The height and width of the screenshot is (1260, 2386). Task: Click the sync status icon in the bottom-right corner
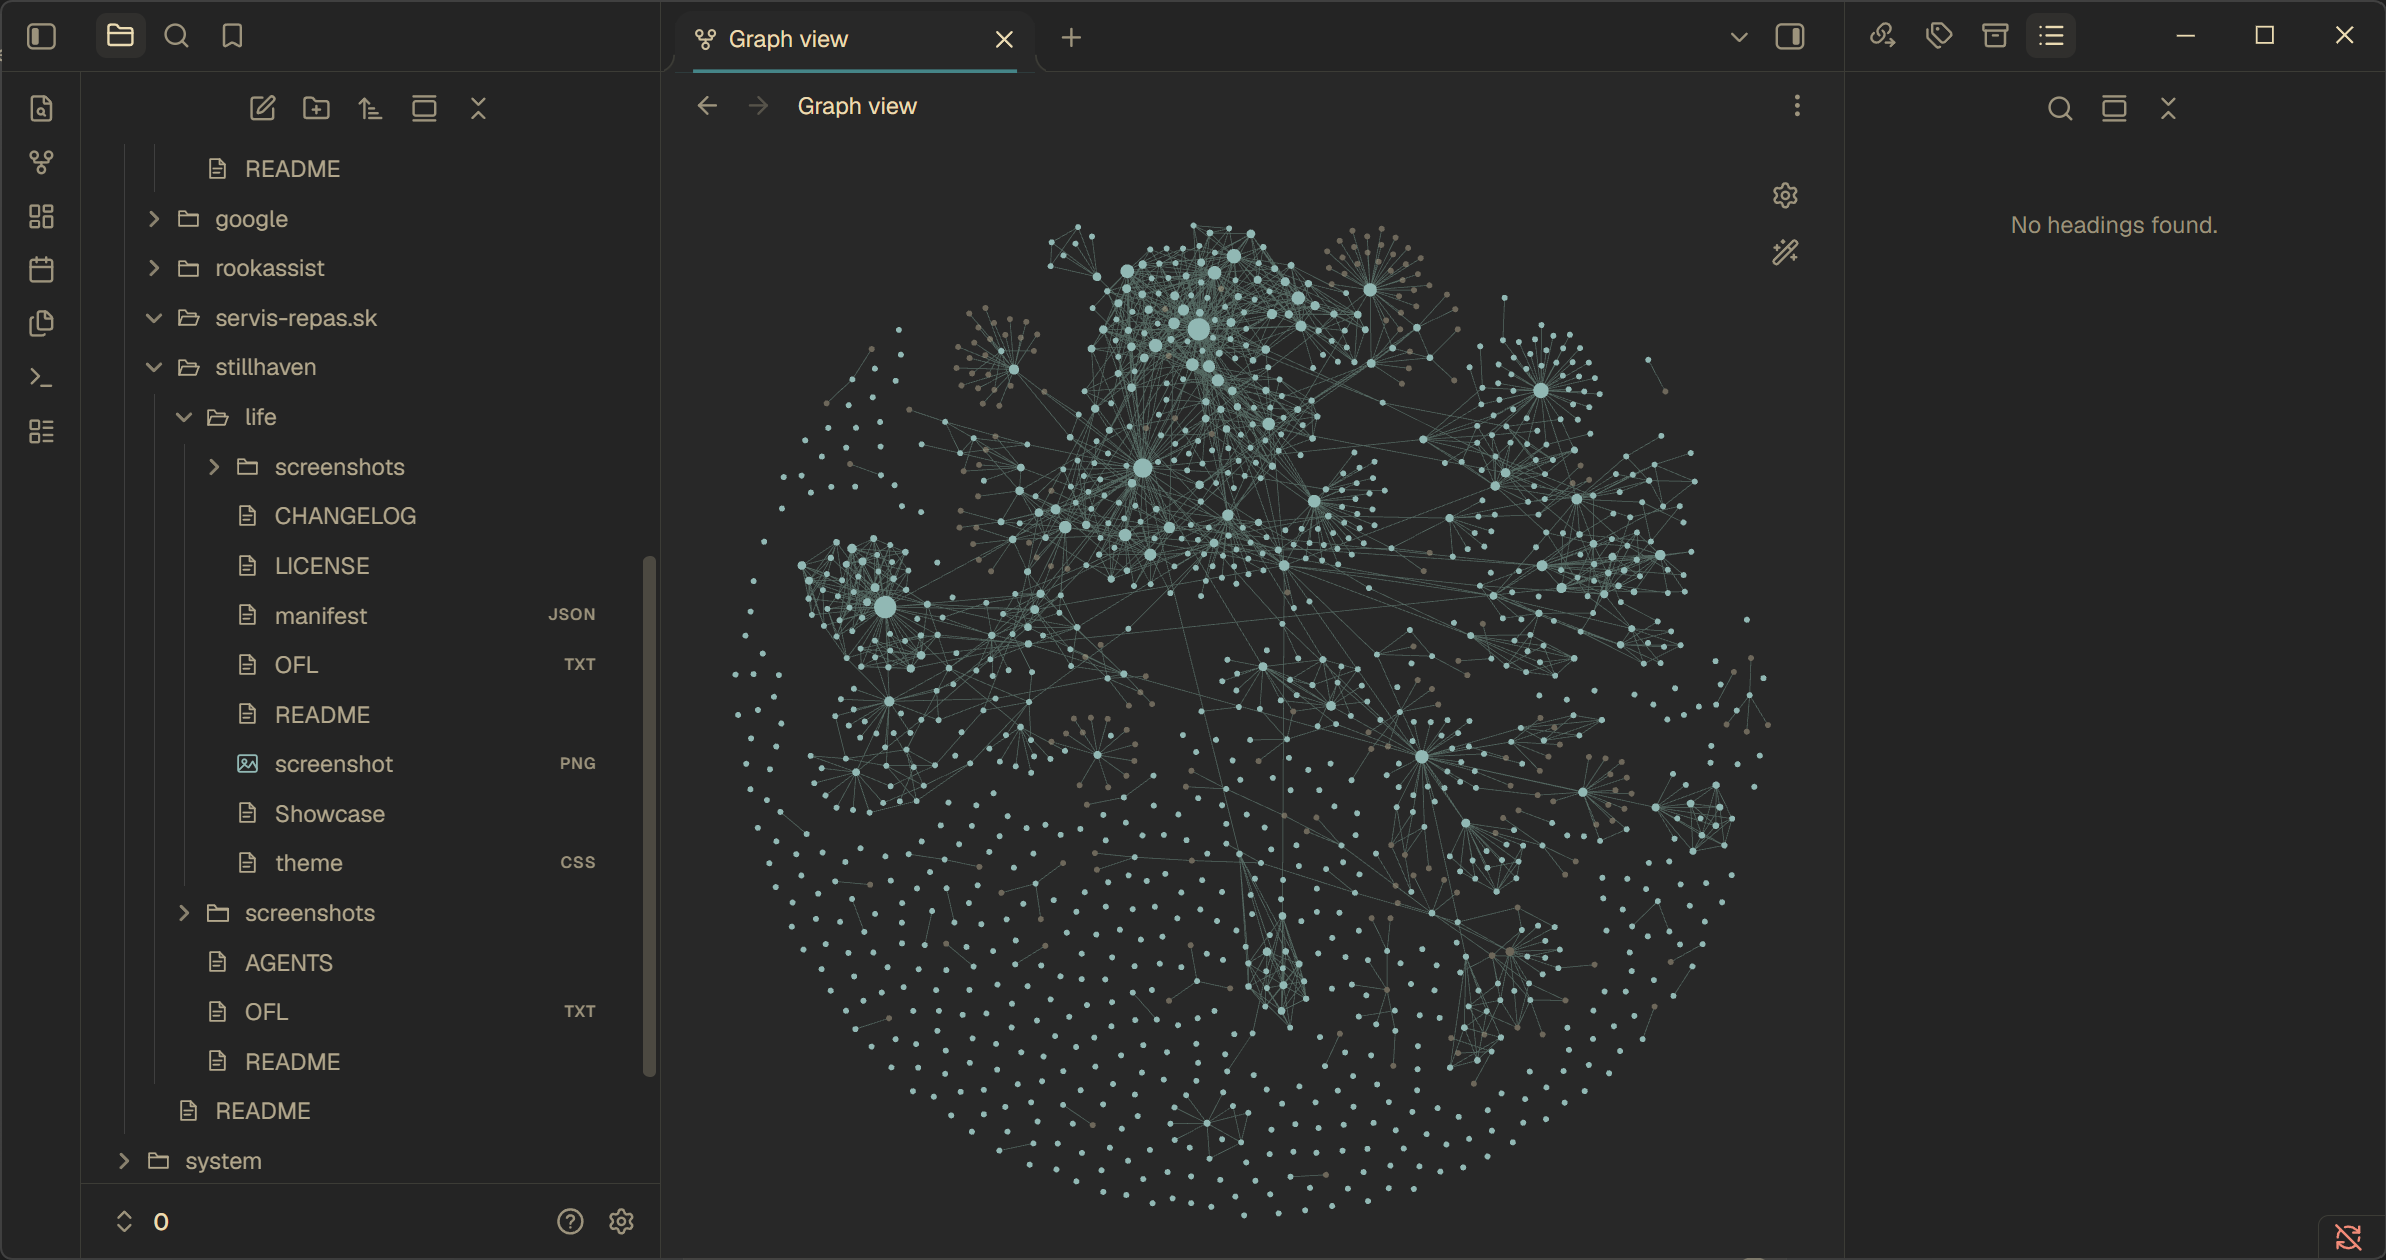coord(2348,1236)
